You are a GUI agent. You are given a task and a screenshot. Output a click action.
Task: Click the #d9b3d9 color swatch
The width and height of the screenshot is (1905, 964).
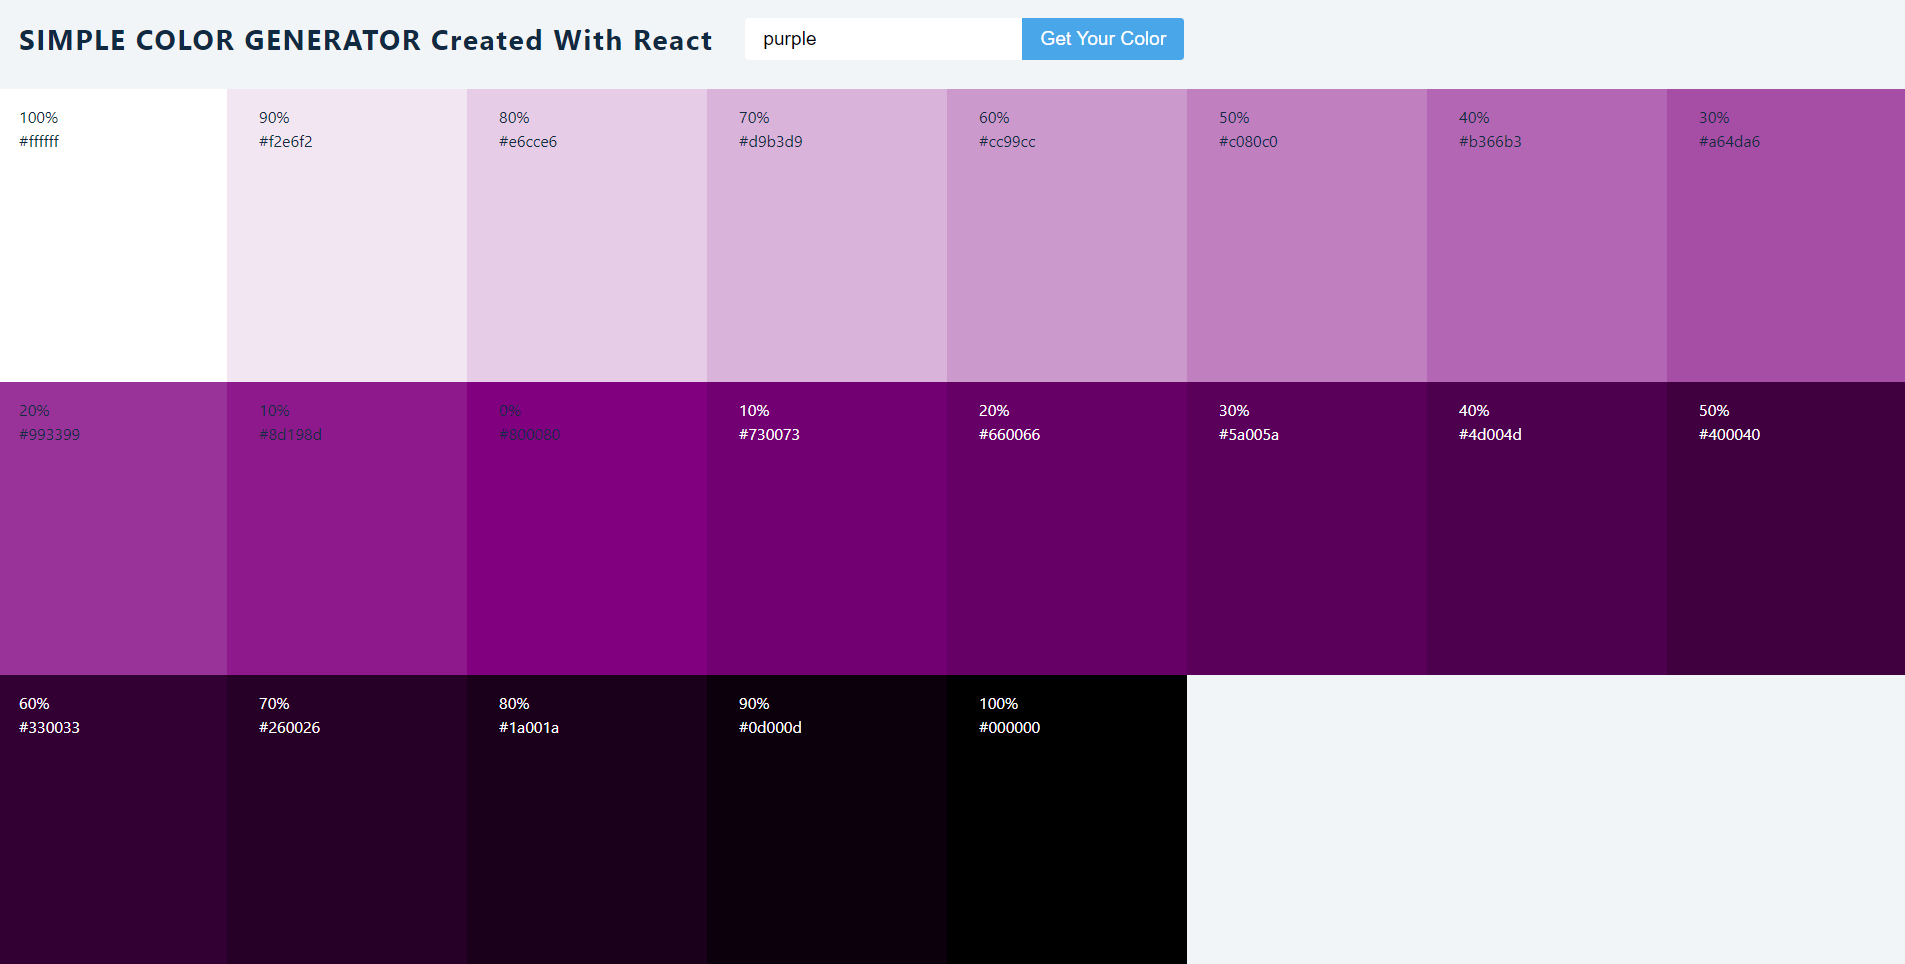pos(827,235)
